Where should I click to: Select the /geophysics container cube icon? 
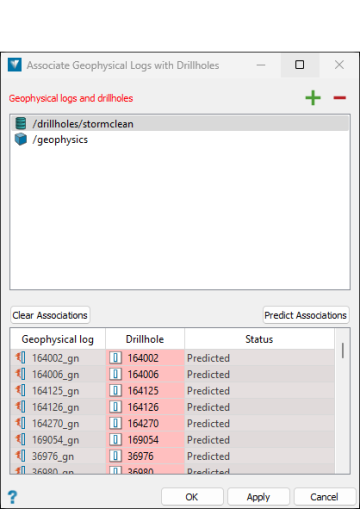(21, 139)
